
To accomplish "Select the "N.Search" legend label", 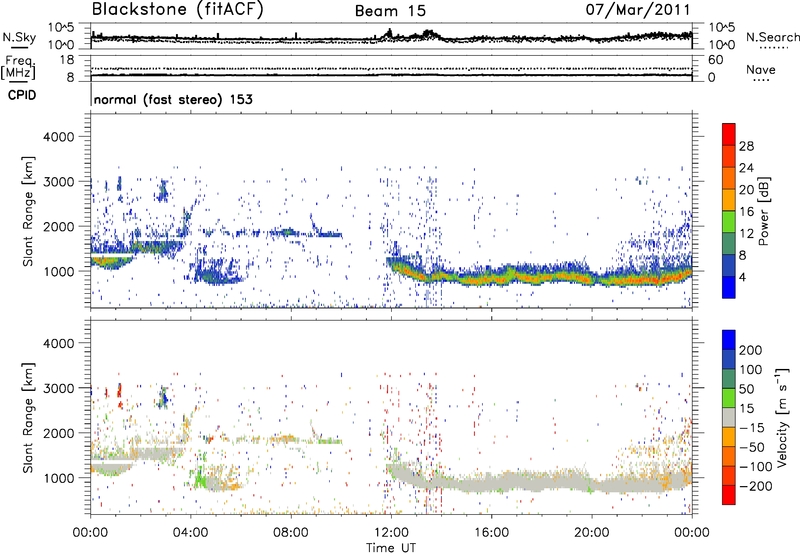I will point(772,37).
